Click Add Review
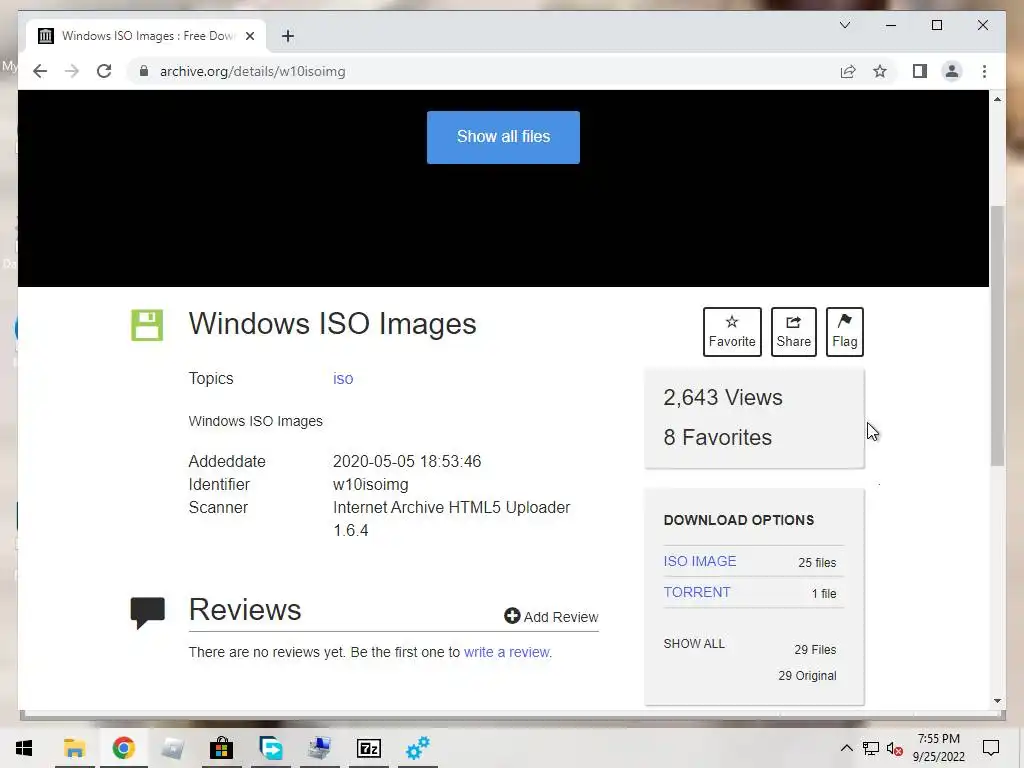1024x768 pixels. point(551,616)
